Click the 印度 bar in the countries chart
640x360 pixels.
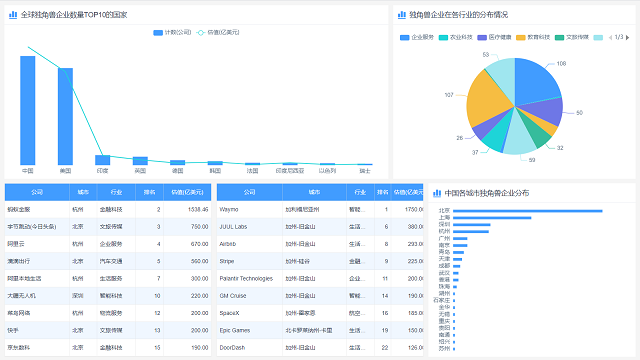click(x=102, y=160)
